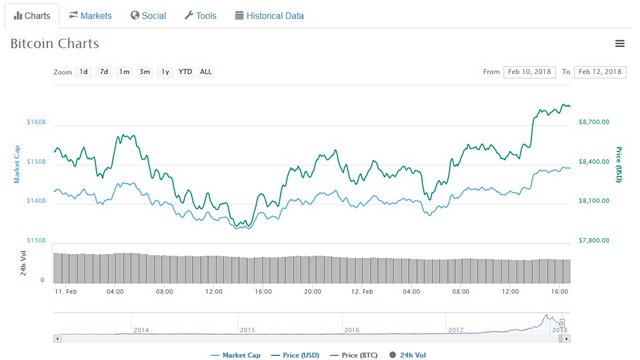Click the calendar icon beside Historical Data
The image size is (640, 360).
pos(239,16)
